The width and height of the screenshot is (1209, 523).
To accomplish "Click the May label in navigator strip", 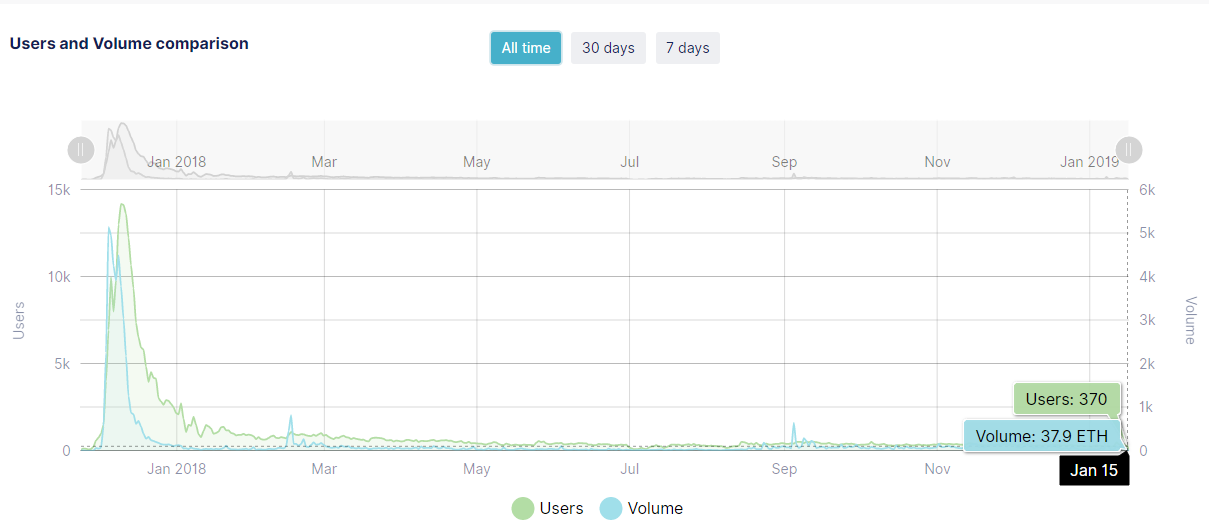I will tap(477, 161).
